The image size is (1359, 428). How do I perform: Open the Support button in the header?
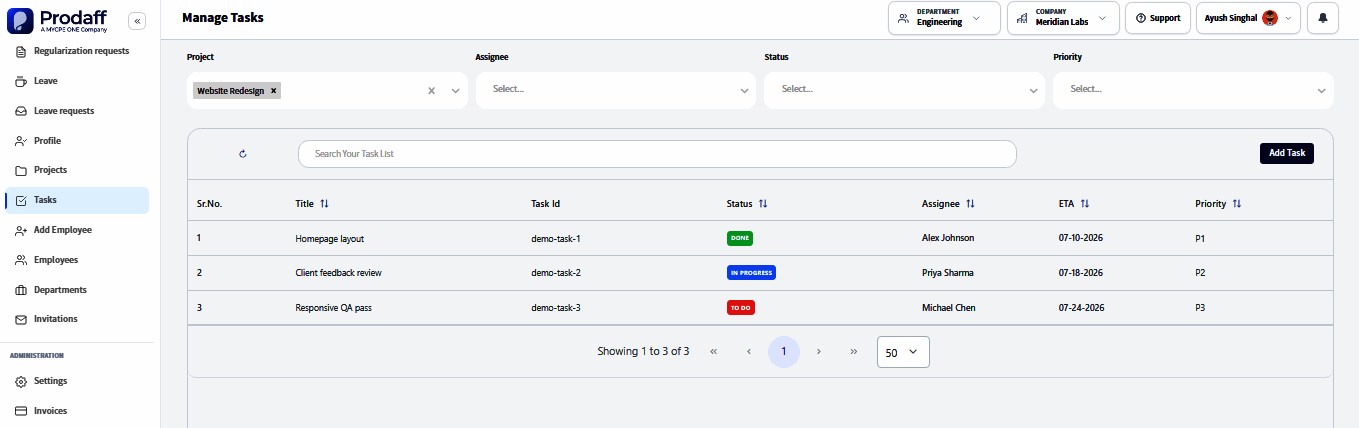1158,18
